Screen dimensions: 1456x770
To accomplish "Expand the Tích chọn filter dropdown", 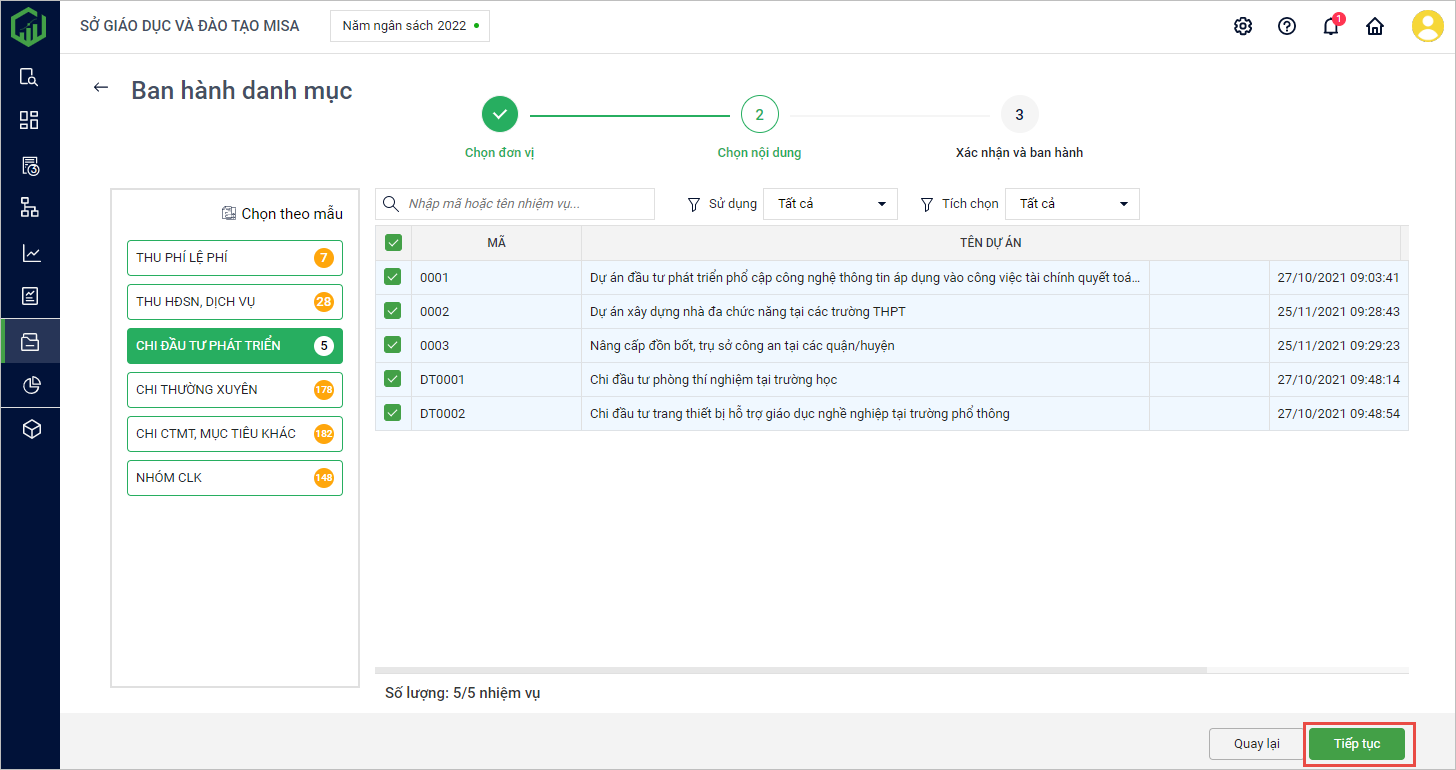I will click(x=1072, y=204).
